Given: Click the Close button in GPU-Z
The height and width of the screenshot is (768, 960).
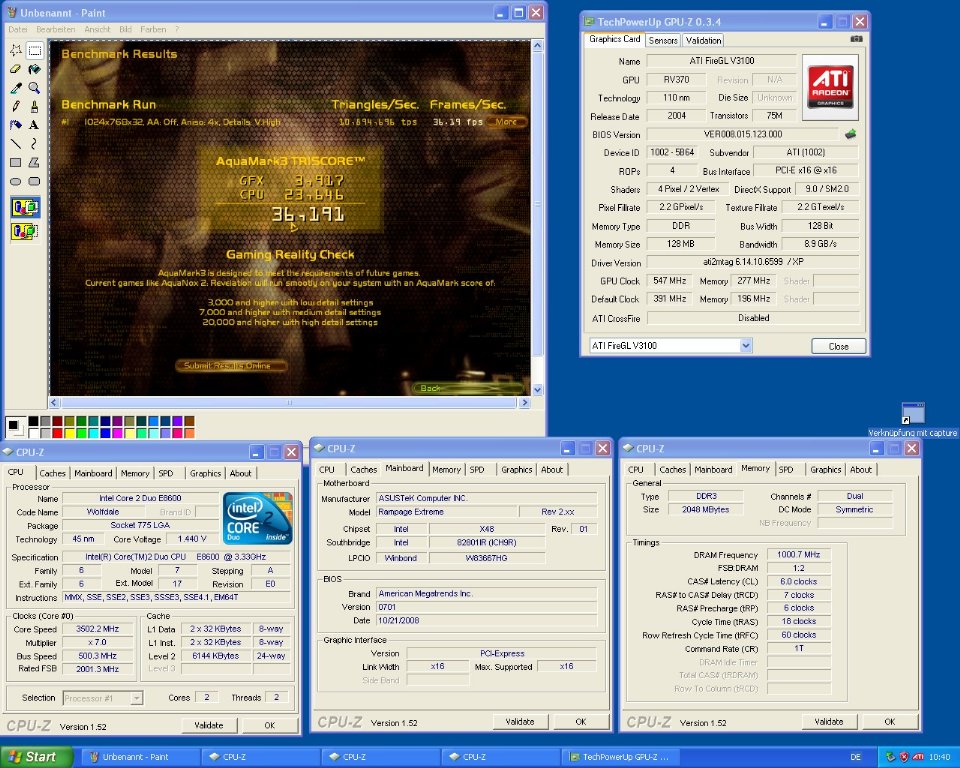Looking at the screenshot, I should pyautogui.click(x=838, y=346).
